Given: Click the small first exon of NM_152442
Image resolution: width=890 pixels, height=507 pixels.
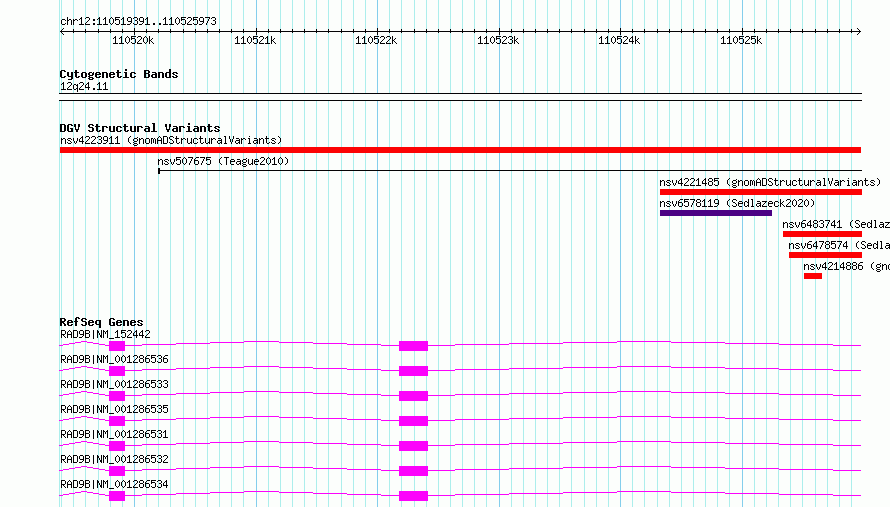Looking at the screenshot, I should (x=117, y=346).
